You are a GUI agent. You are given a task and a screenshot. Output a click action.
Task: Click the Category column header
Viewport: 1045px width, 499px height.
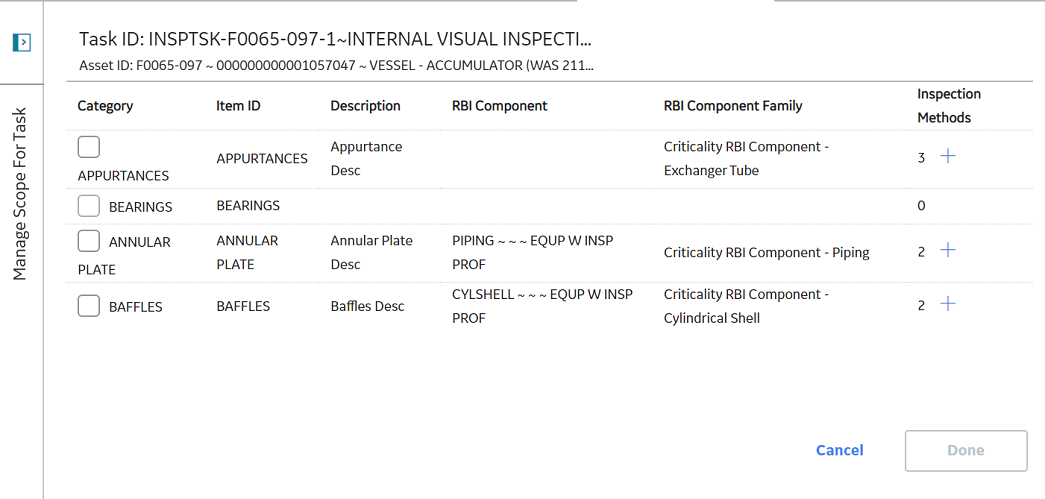pyautogui.click(x=105, y=106)
